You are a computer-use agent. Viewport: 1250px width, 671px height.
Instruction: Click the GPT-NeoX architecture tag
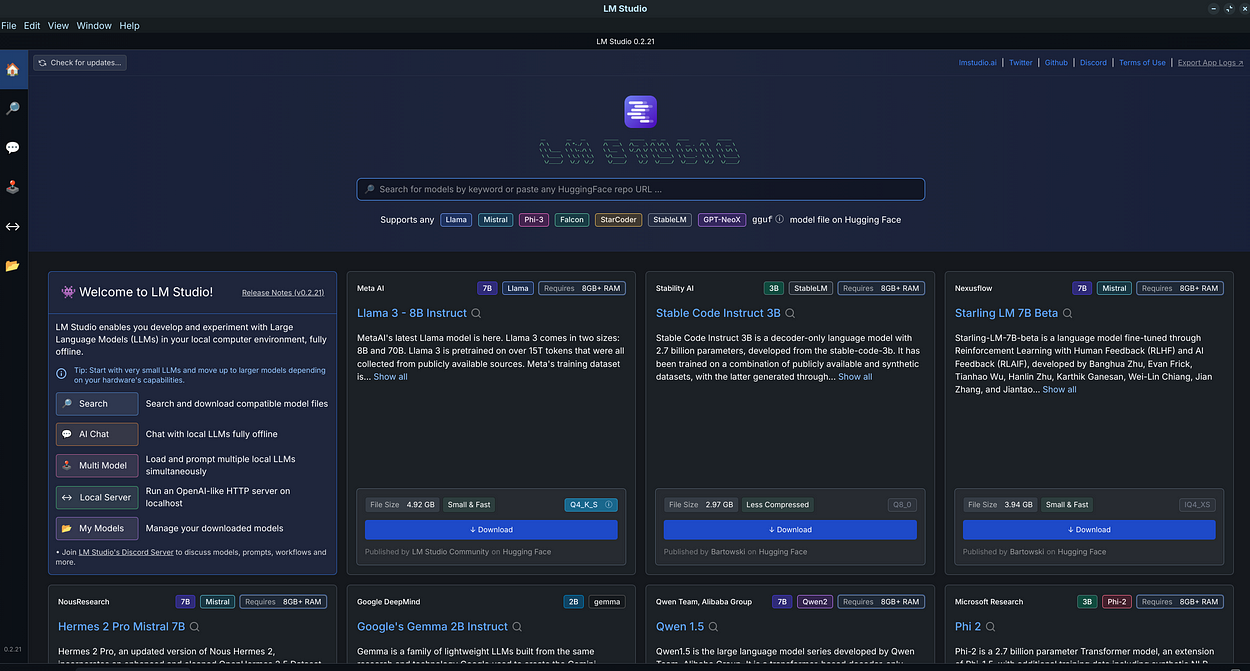click(x=721, y=220)
